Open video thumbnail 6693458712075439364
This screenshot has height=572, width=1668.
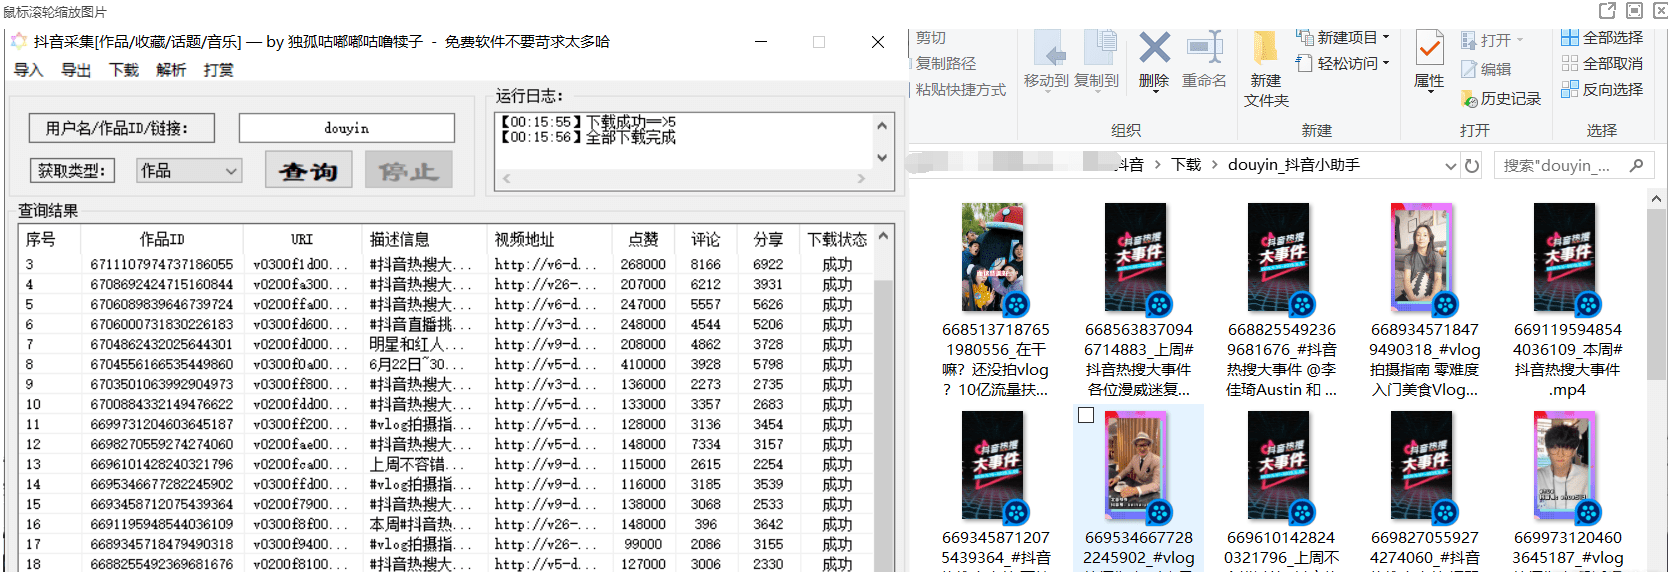pyautogui.click(x=993, y=467)
